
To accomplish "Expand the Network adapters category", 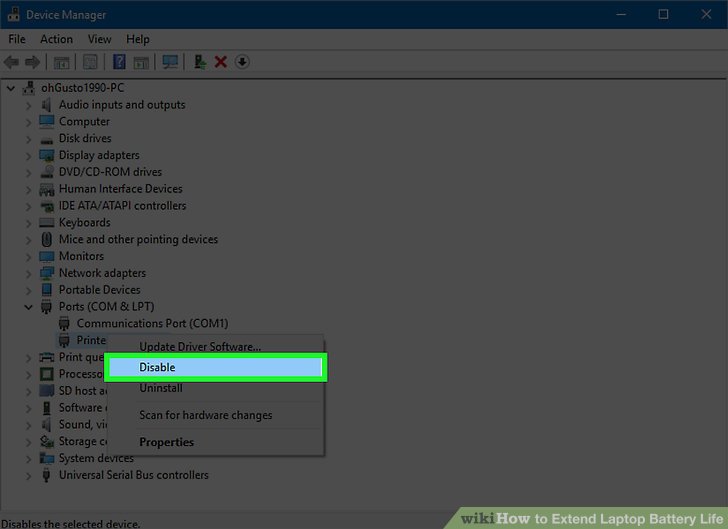I will click(x=28, y=274).
